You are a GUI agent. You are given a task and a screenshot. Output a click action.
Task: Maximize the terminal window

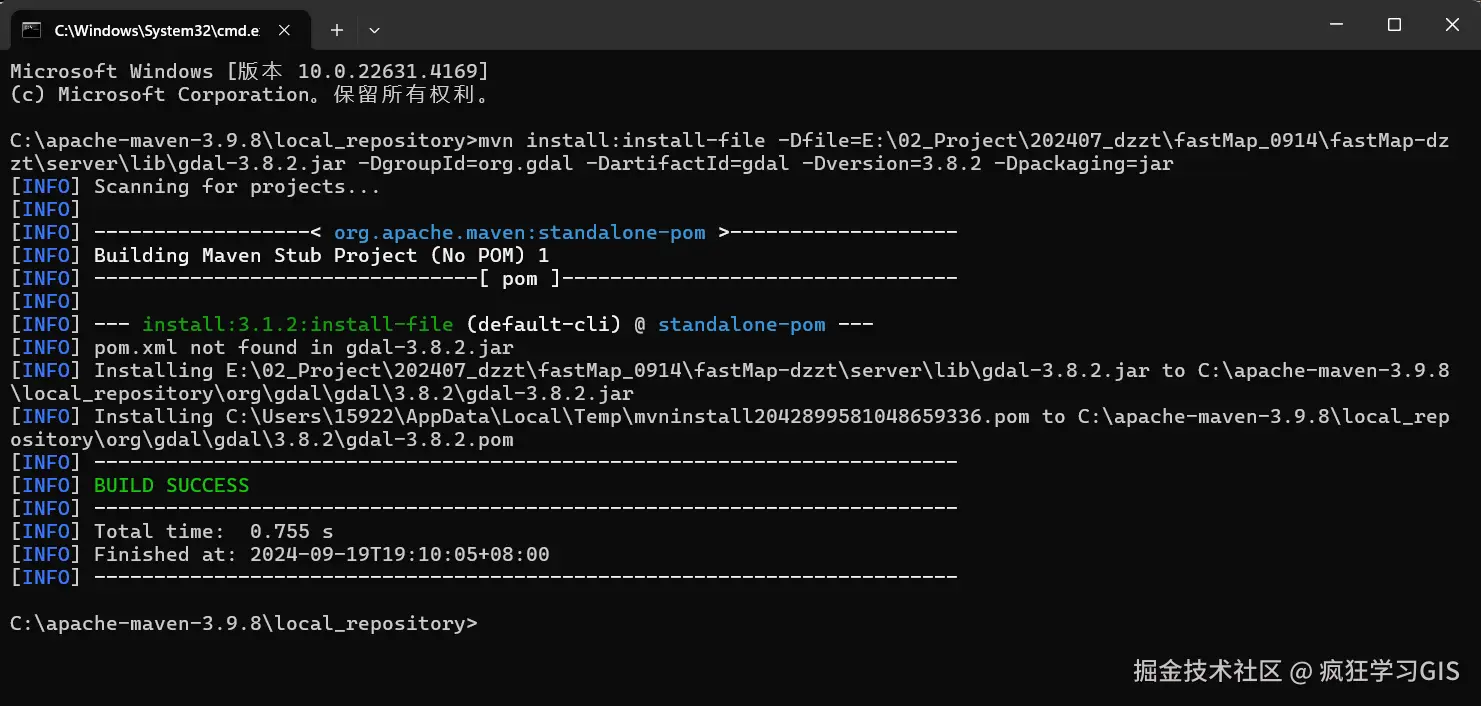point(1394,25)
